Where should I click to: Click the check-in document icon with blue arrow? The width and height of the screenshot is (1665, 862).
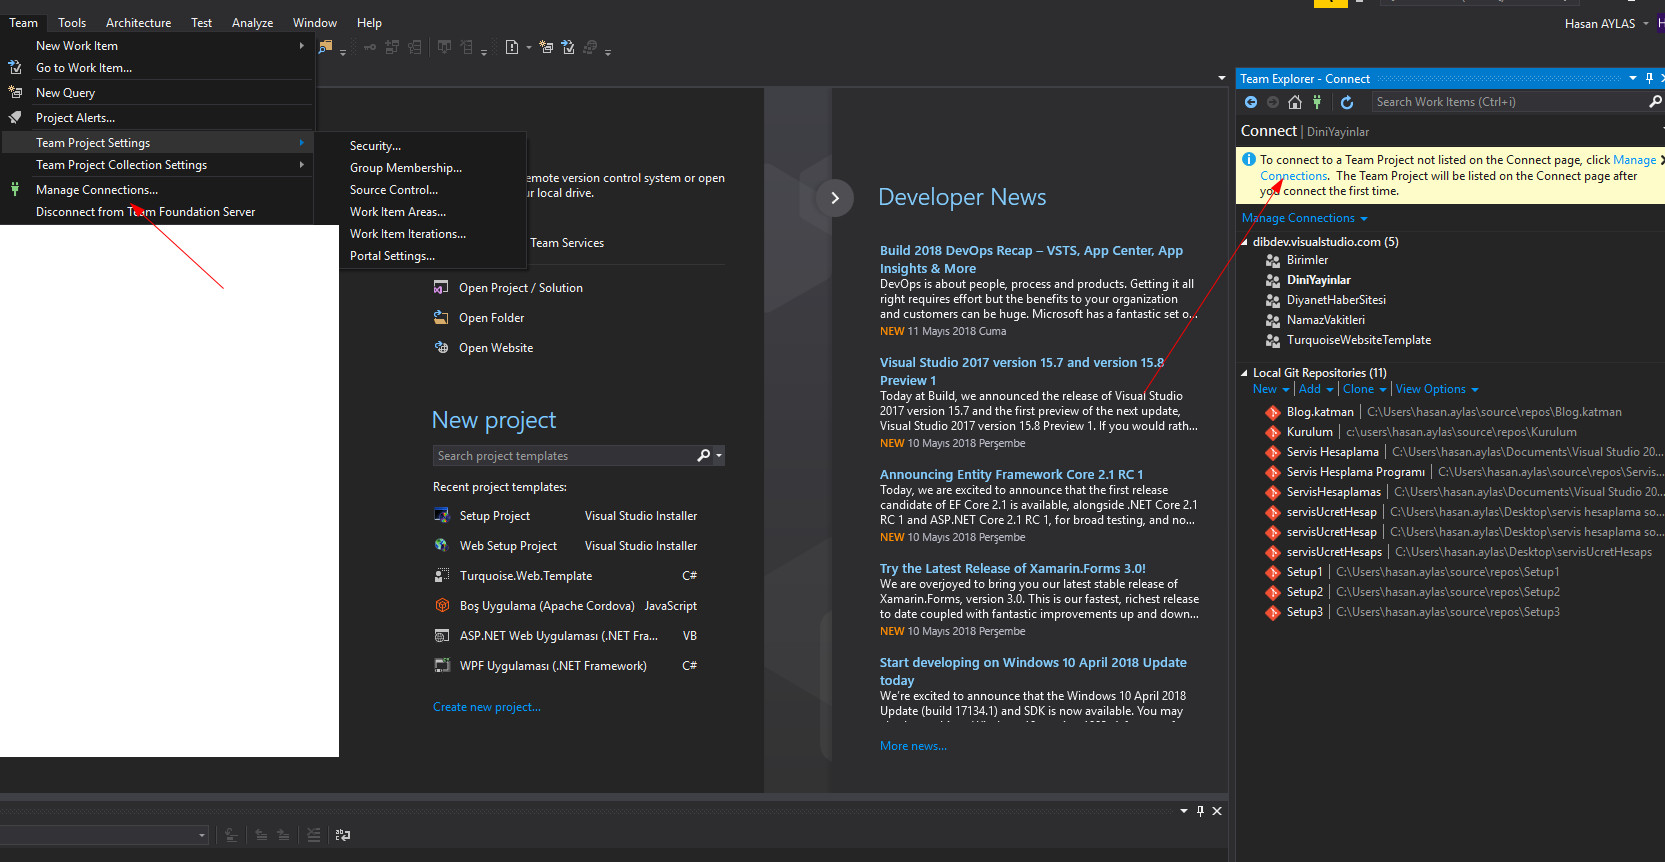[x=568, y=47]
